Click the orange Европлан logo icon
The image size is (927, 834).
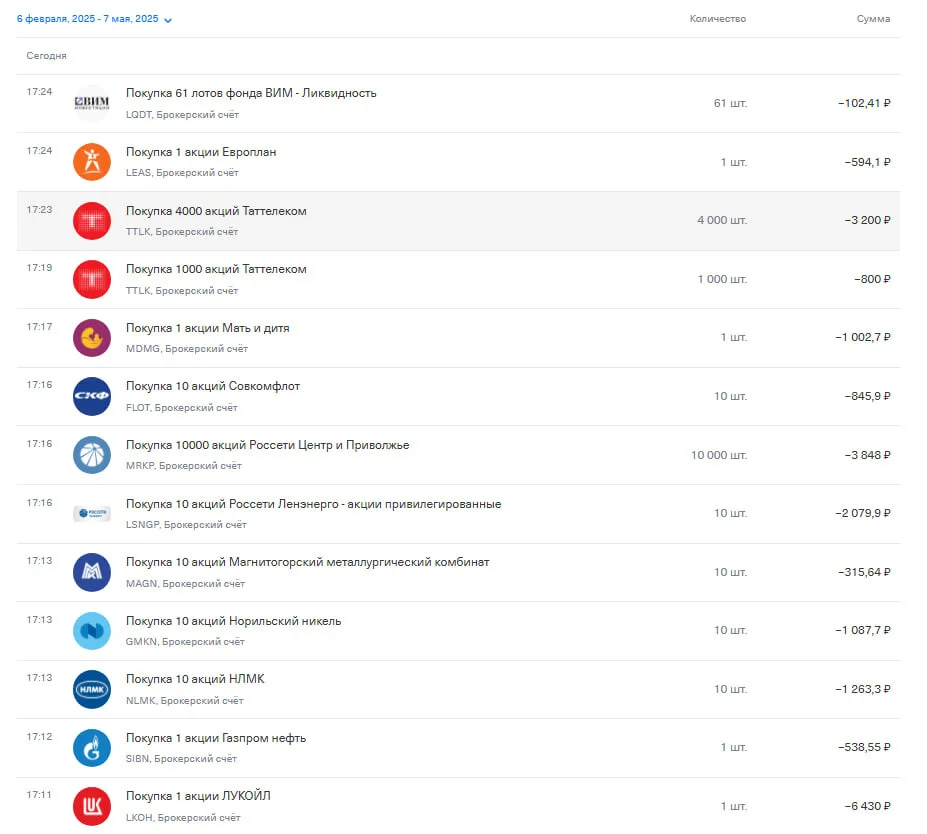point(92,162)
